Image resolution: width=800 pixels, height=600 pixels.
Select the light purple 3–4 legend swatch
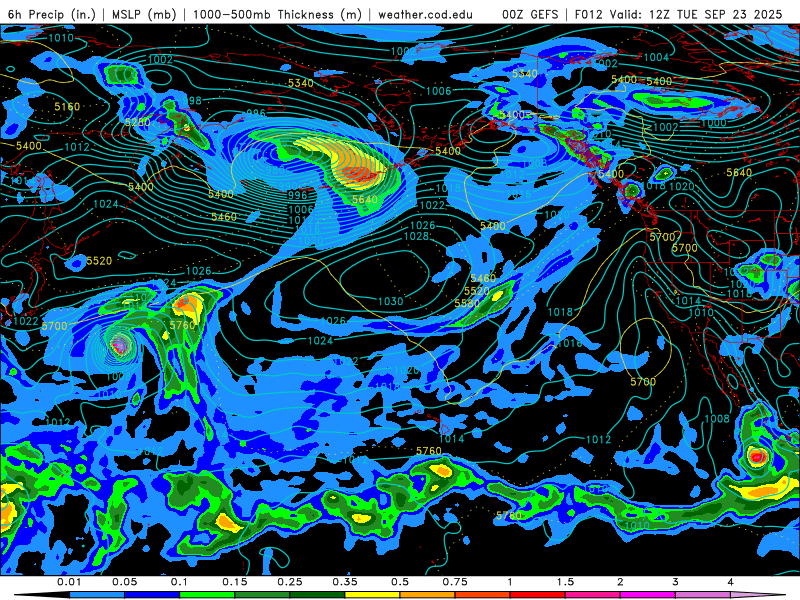pyautogui.click(x=703, y=595)
